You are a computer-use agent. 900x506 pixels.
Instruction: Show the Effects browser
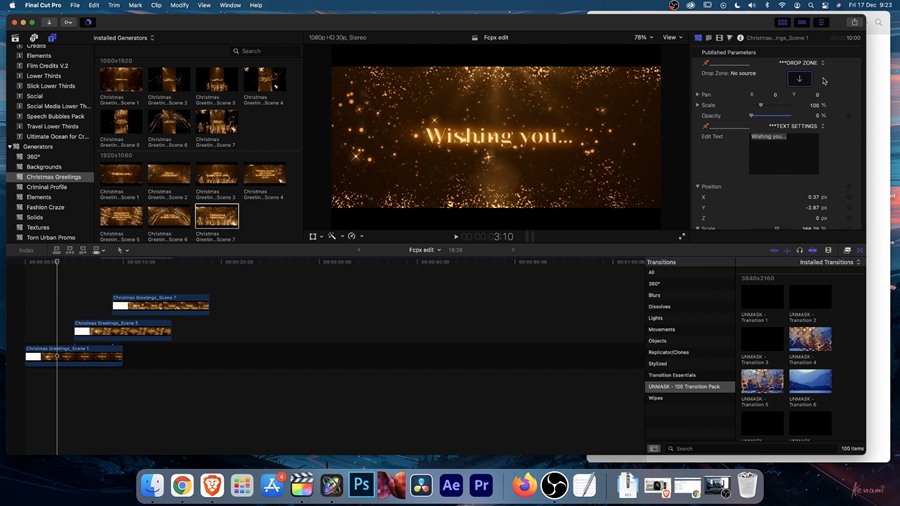click(x=847, y=251)
